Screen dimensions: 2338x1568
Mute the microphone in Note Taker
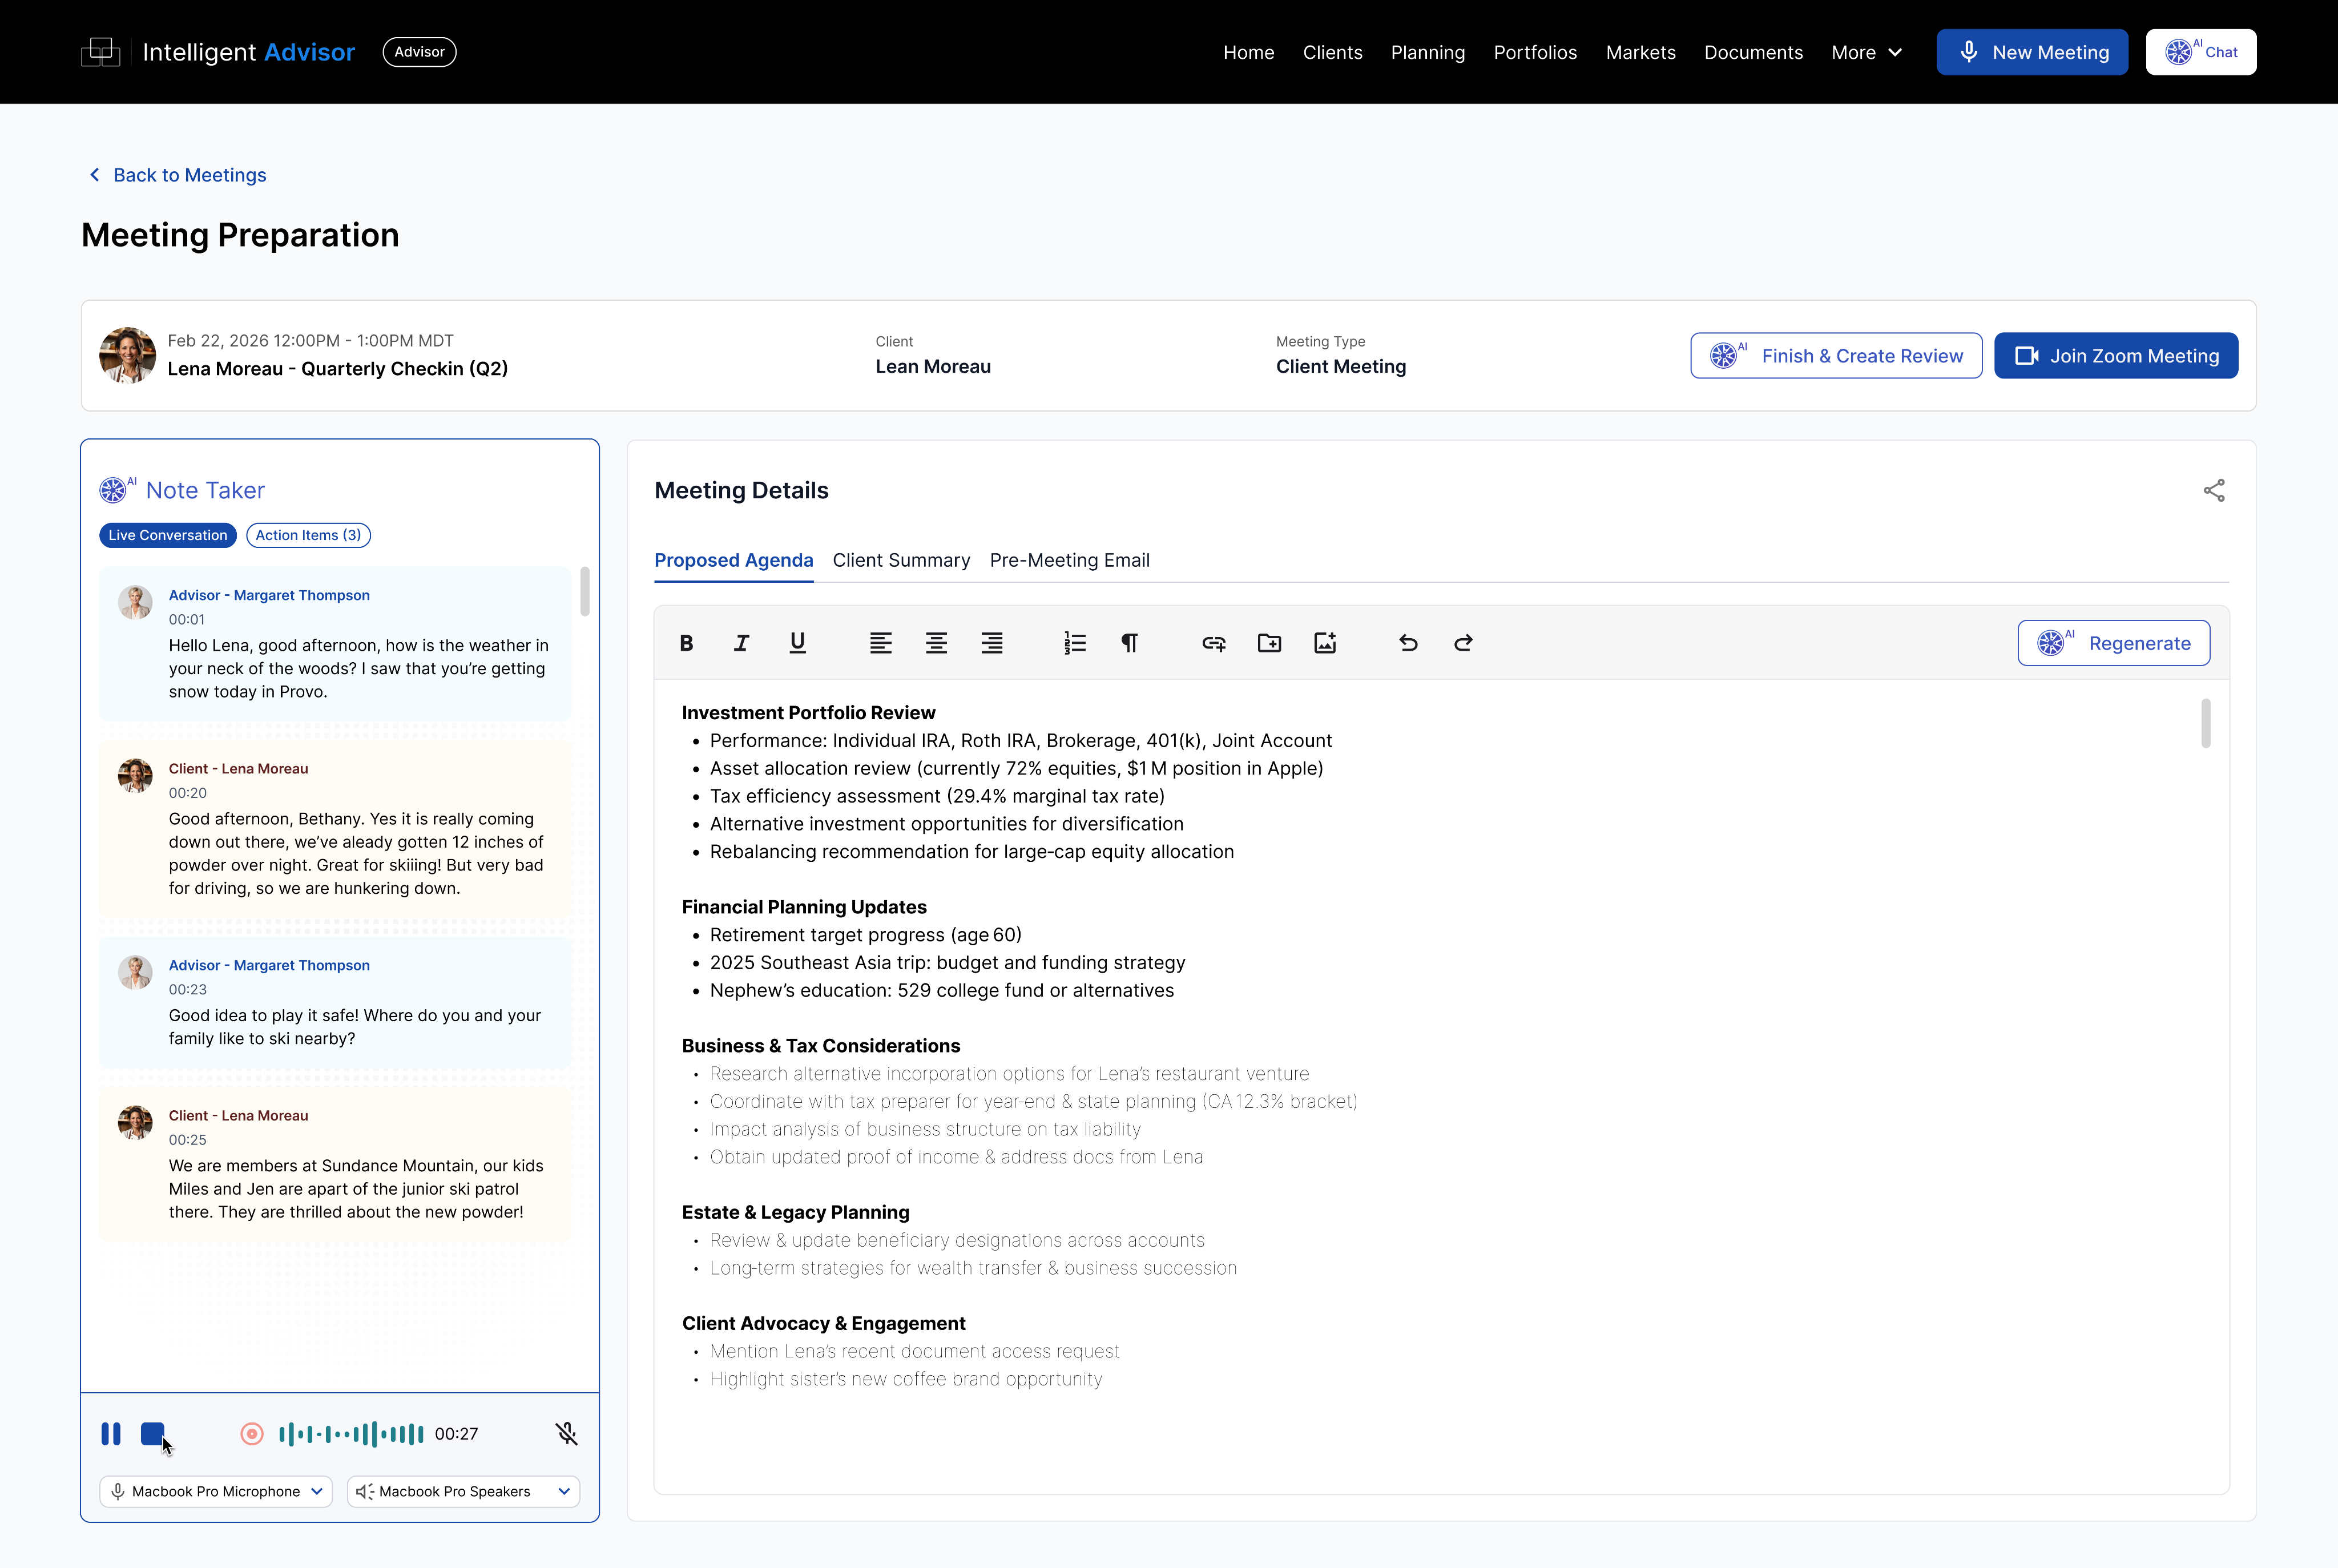566,1433
